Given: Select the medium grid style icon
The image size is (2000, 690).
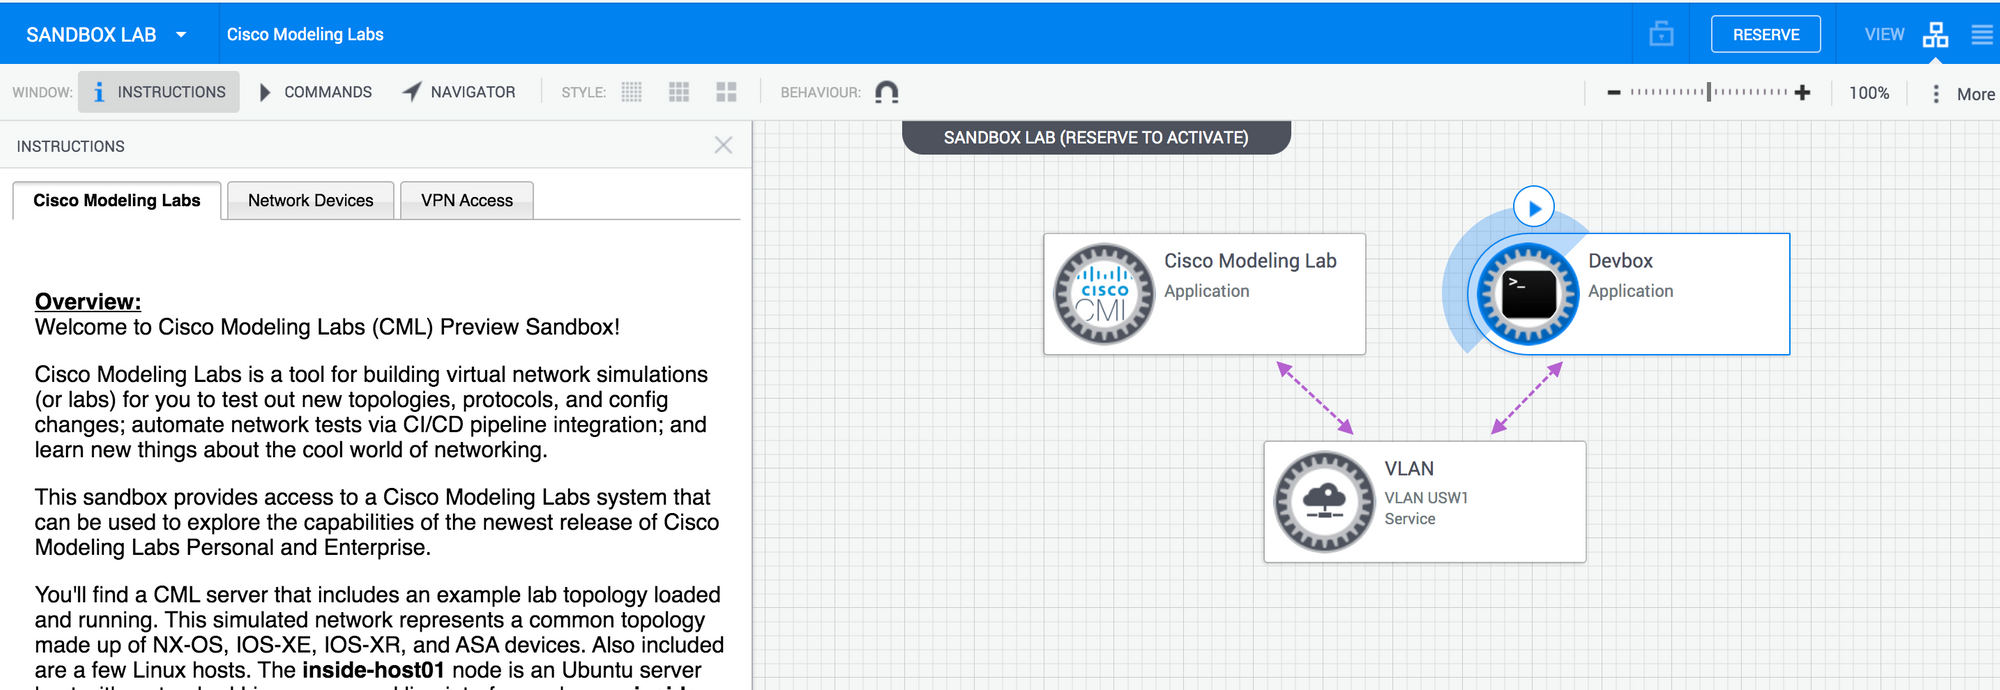Looking at the screenshot, I should (679, 92).
